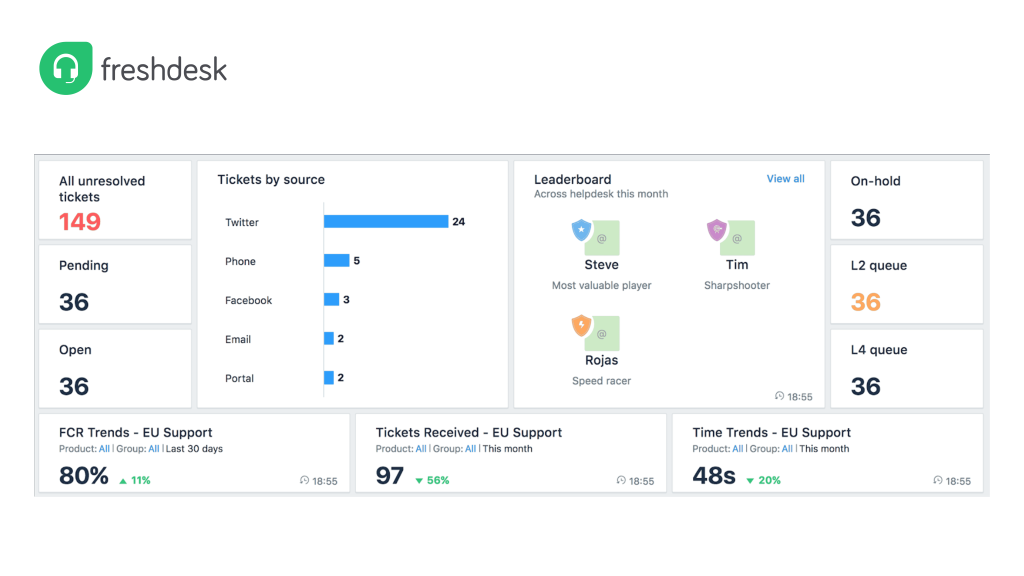1024x576 pixels.
Task: Click the Time Trends clock icon
Action: coord(938,481)
